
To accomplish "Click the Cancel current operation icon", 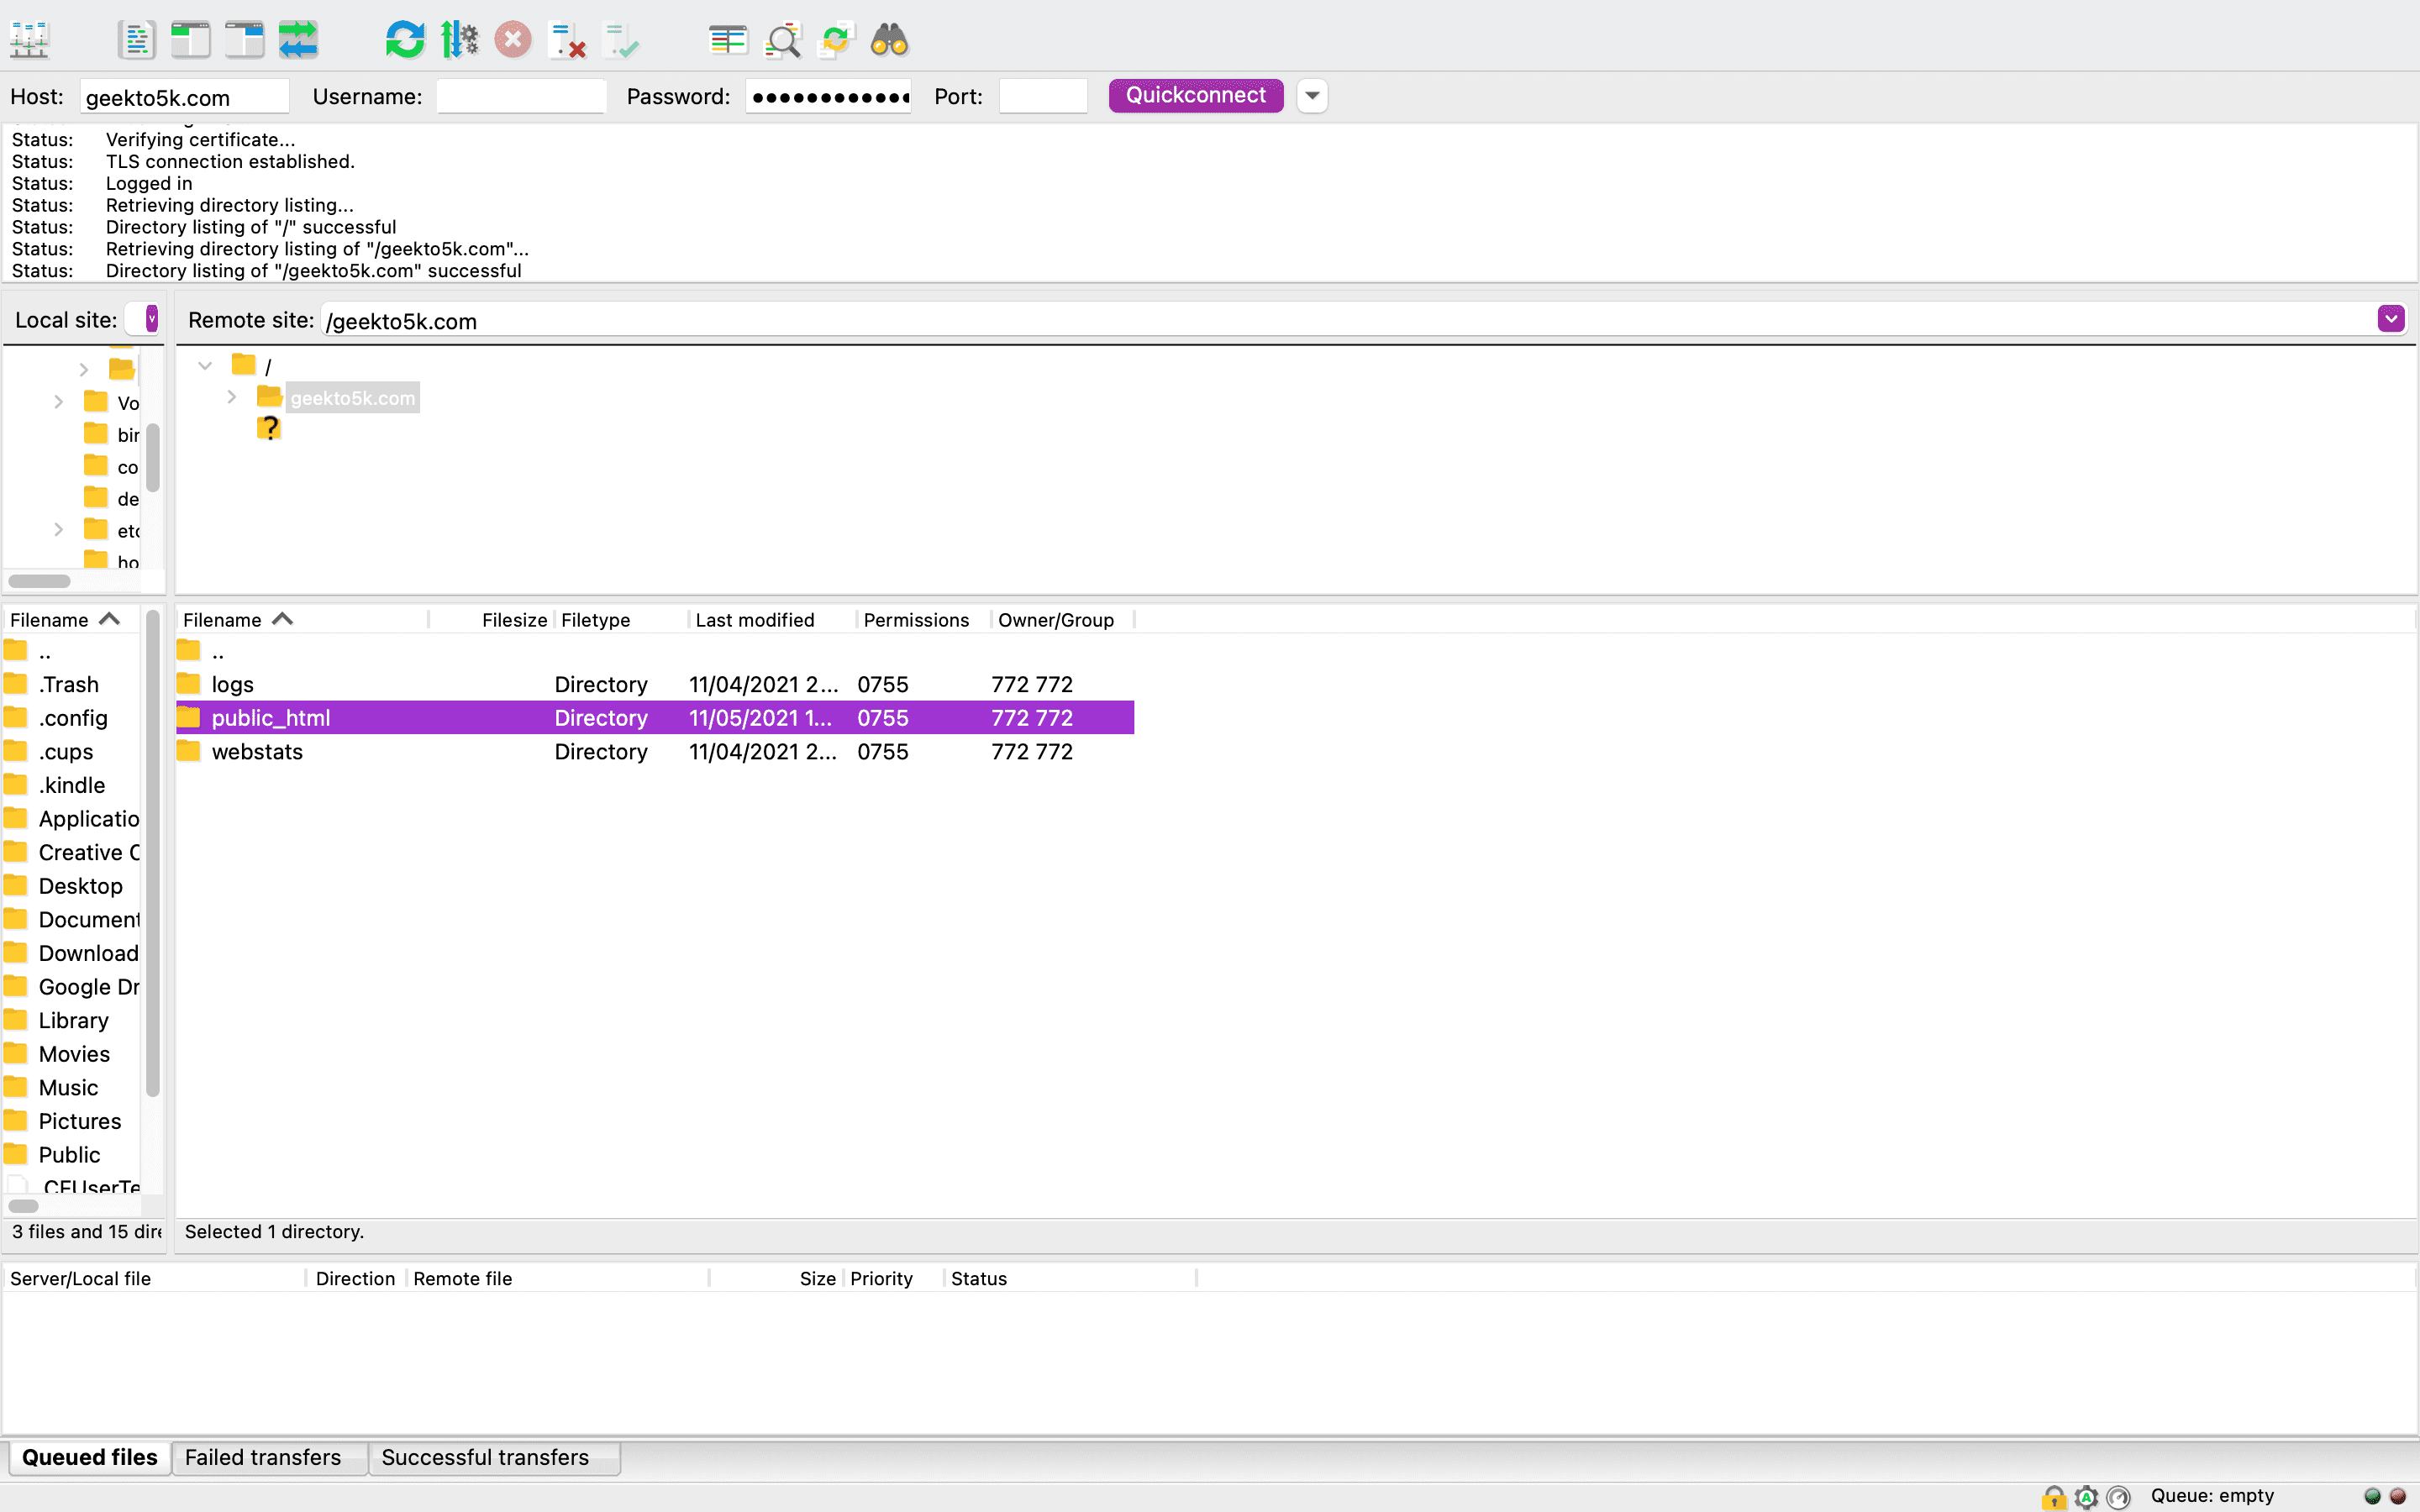I will [x=513, y=40].
